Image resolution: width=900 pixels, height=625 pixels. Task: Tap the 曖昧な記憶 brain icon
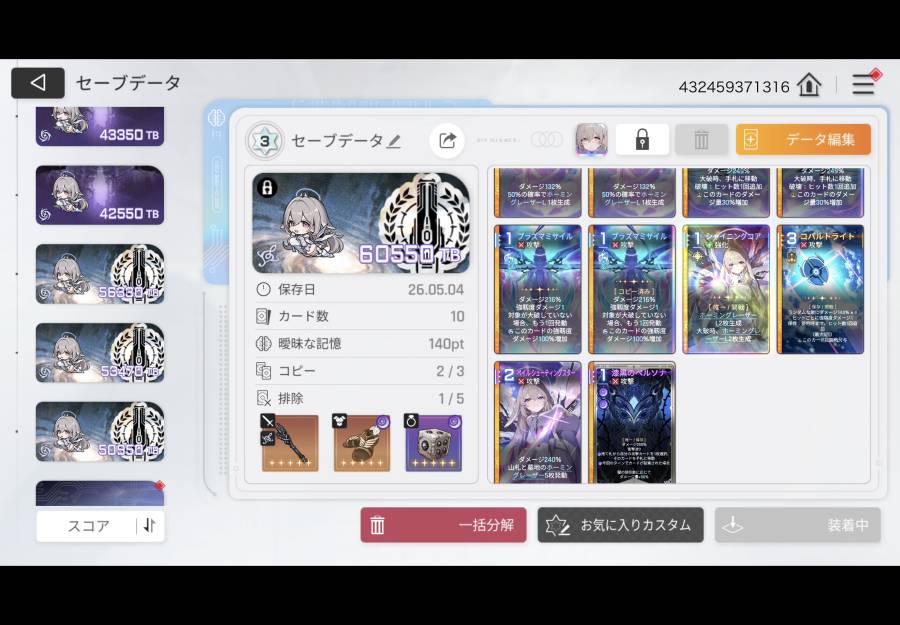pos(263,343)
